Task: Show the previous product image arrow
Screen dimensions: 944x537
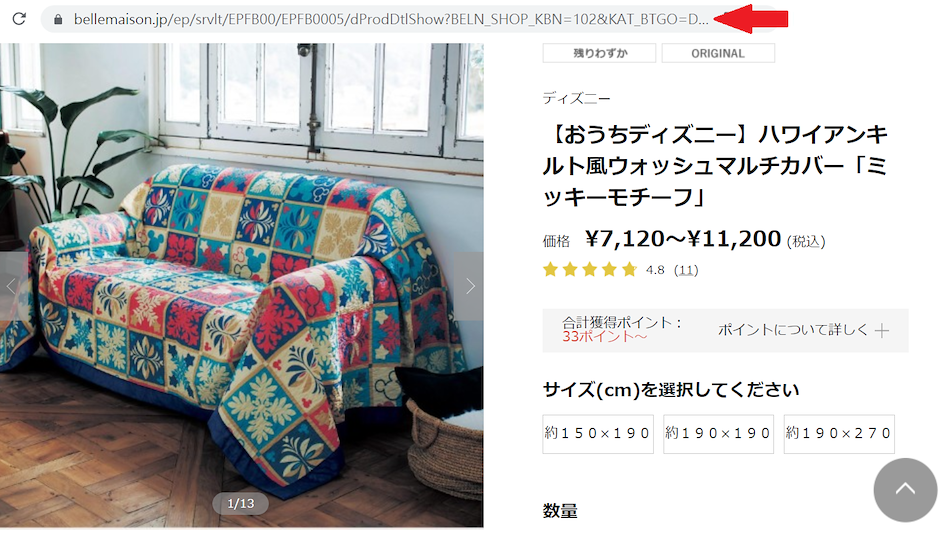Action: click(11, 286)
